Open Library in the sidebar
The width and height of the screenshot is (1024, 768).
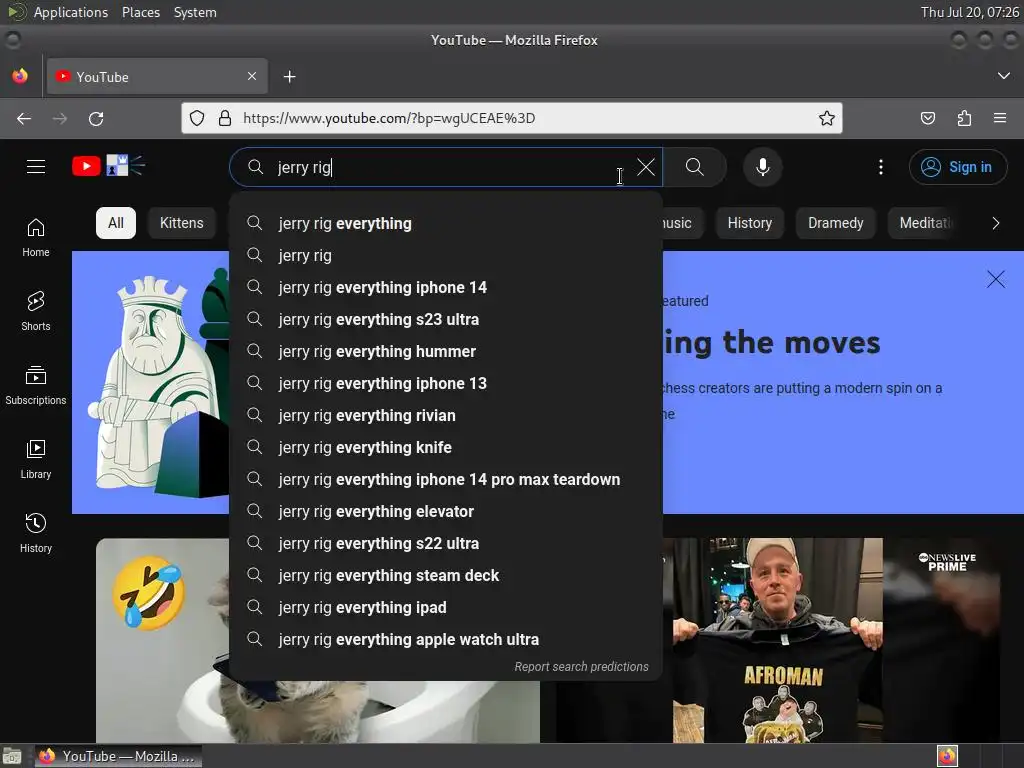[36, 460]
